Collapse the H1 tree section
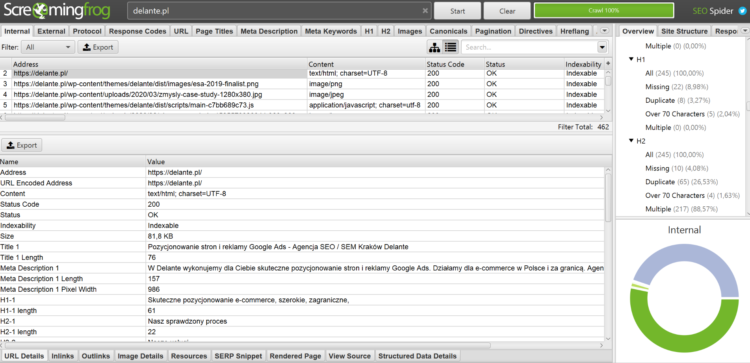This screenshot has height=363, width=750. (631, 60)
